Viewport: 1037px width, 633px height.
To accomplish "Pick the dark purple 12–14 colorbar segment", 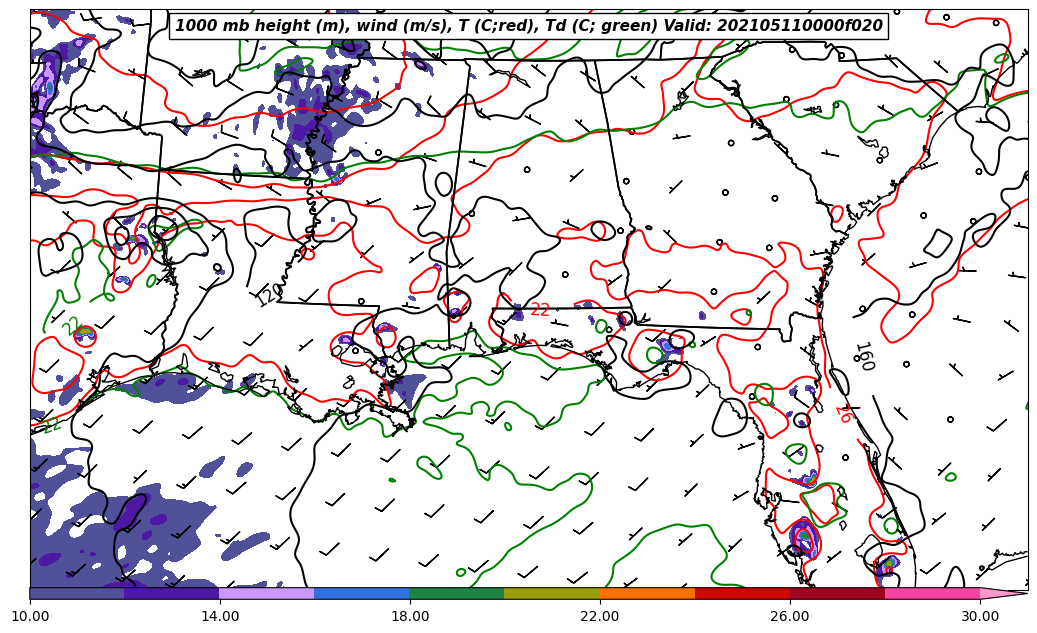I will [172, 593].
